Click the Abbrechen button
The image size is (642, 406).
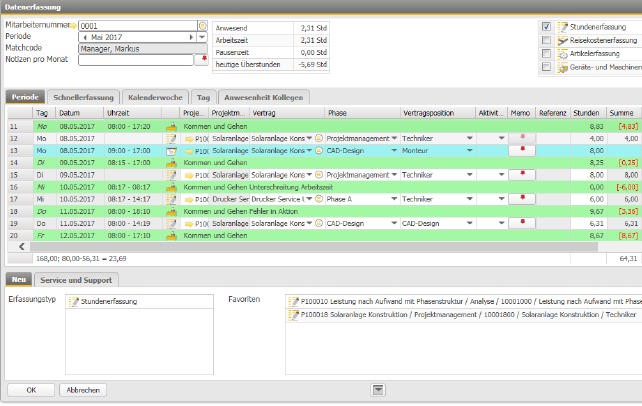[x=83, y=390]
